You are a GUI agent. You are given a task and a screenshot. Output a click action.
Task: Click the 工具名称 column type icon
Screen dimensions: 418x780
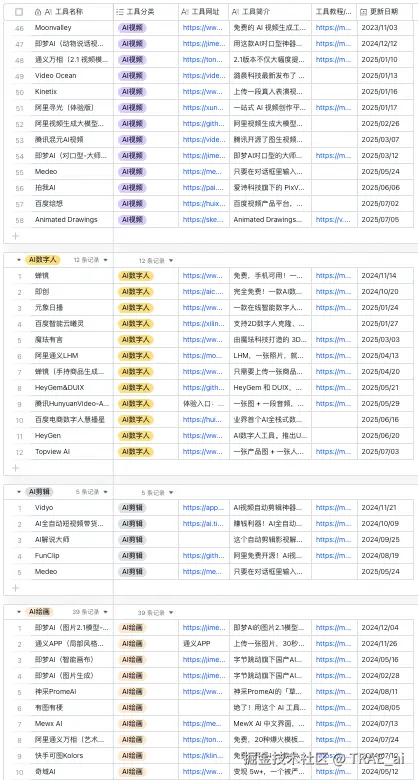[38, 11]
